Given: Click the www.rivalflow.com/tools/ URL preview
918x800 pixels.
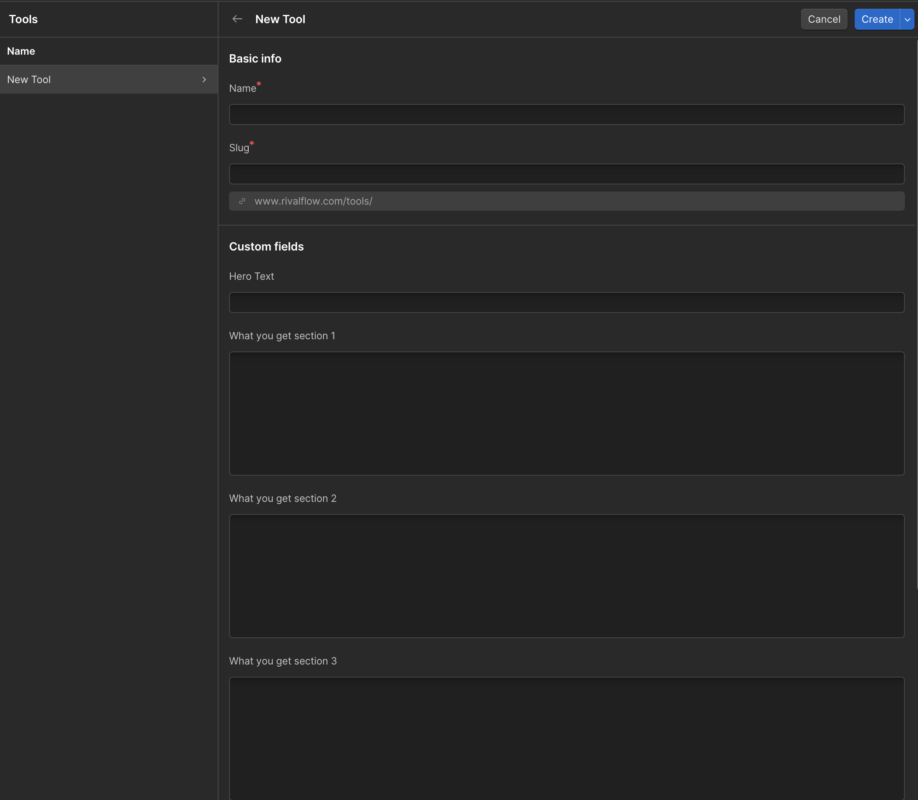Looking at the screenshot, I should coord(566,201).
